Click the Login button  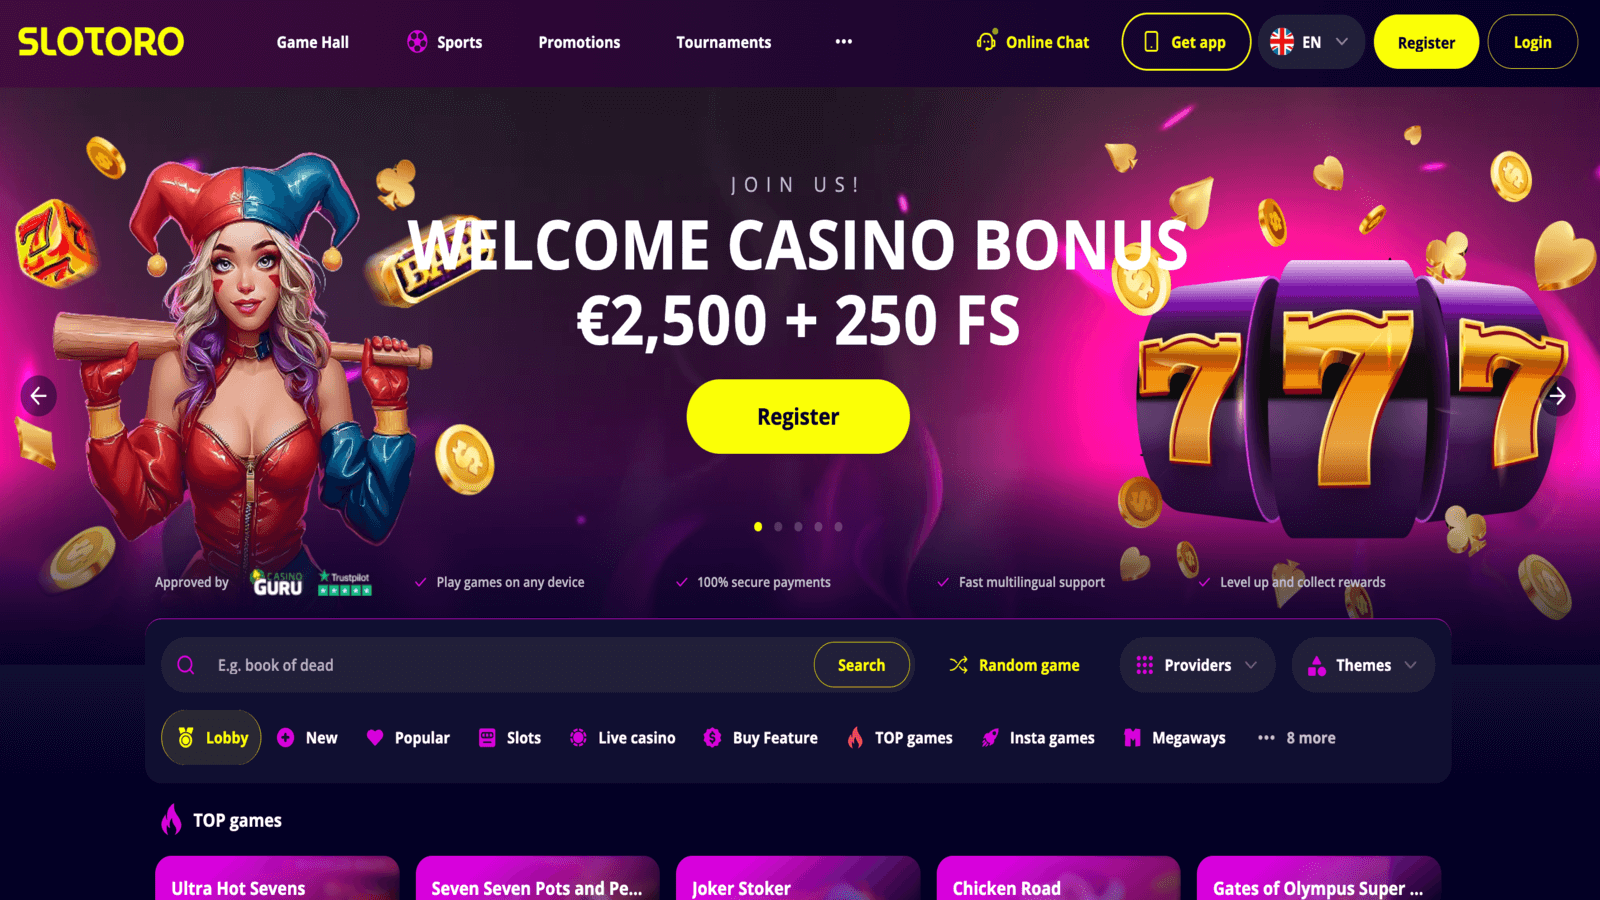click(1532, 42)
